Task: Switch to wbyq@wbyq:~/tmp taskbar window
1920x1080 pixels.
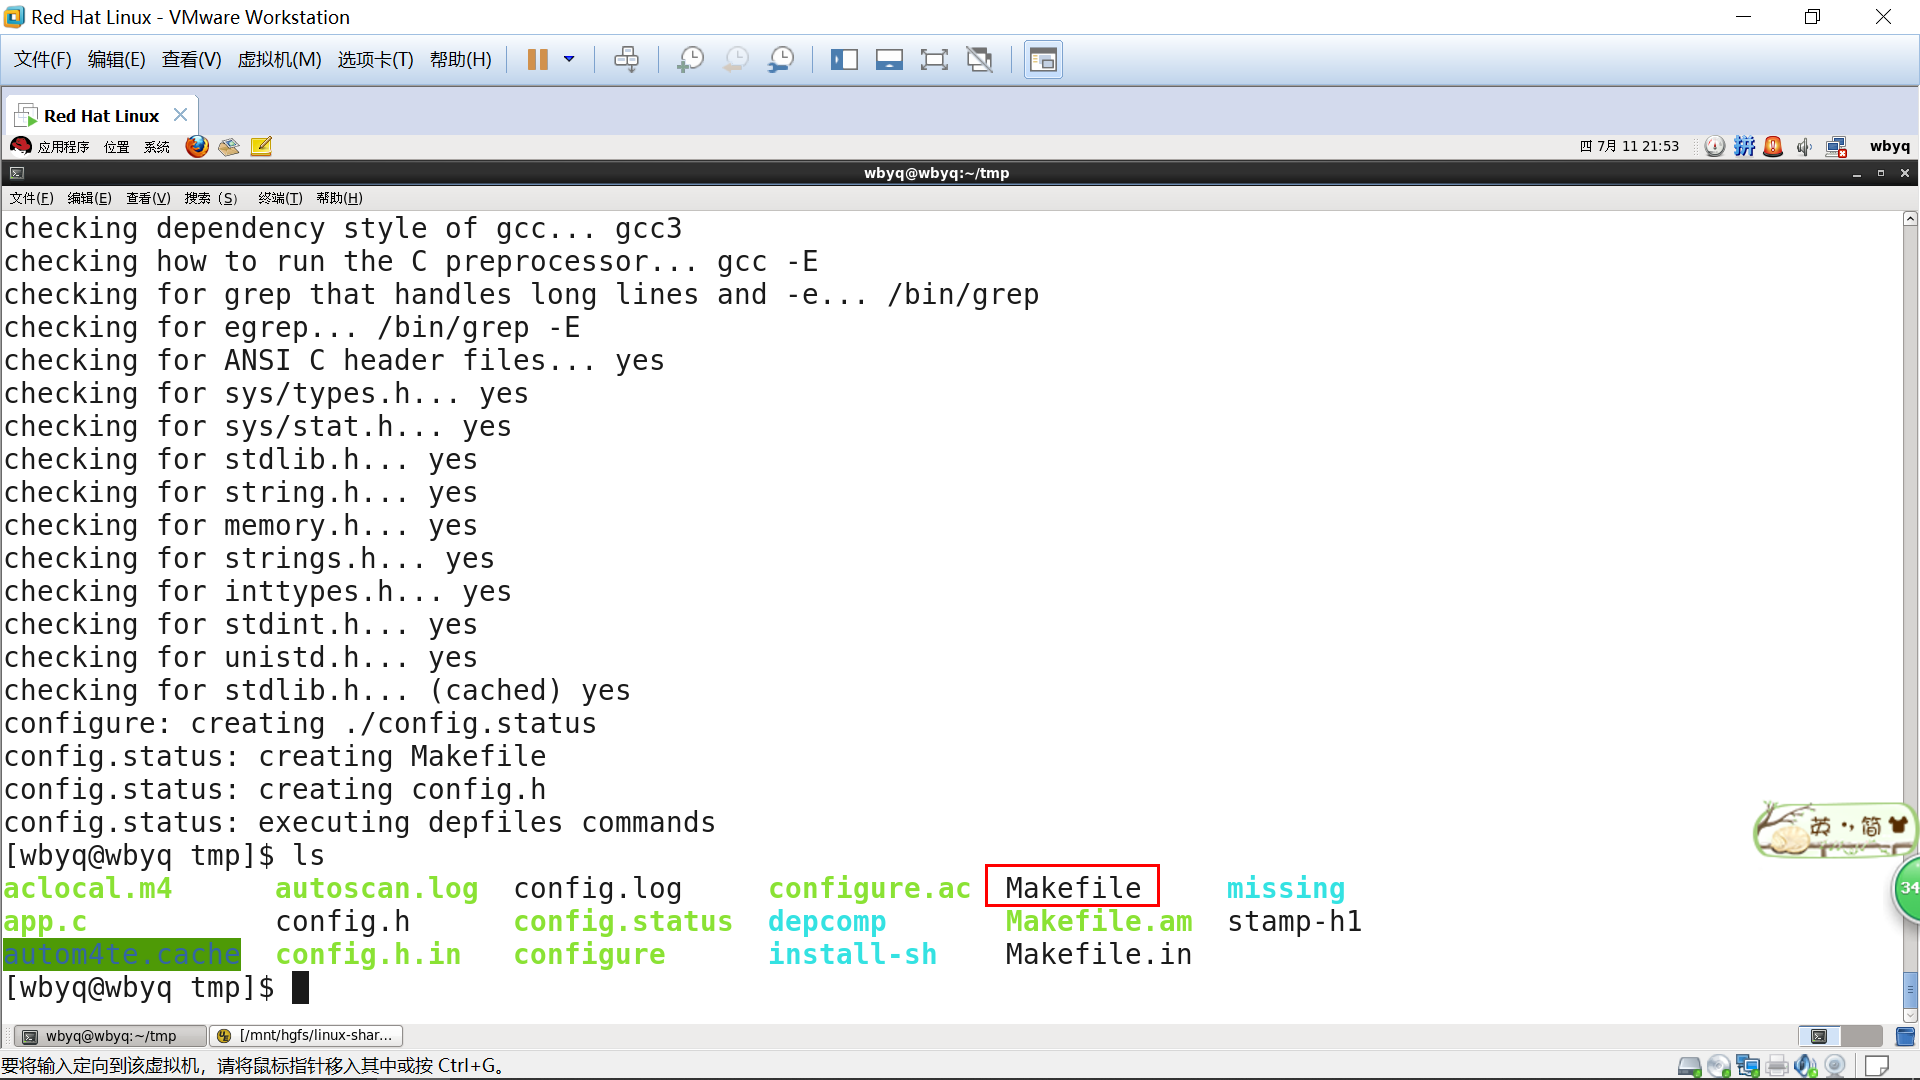Action: click(110, 1036)
